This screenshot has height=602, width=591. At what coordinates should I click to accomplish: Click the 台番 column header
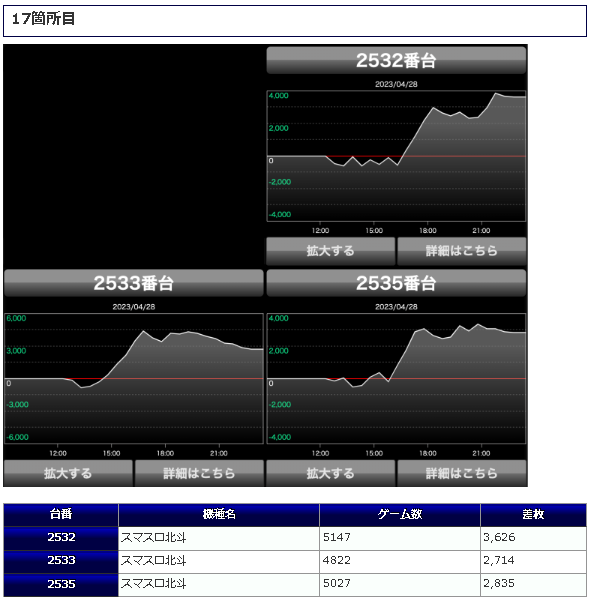61,515
